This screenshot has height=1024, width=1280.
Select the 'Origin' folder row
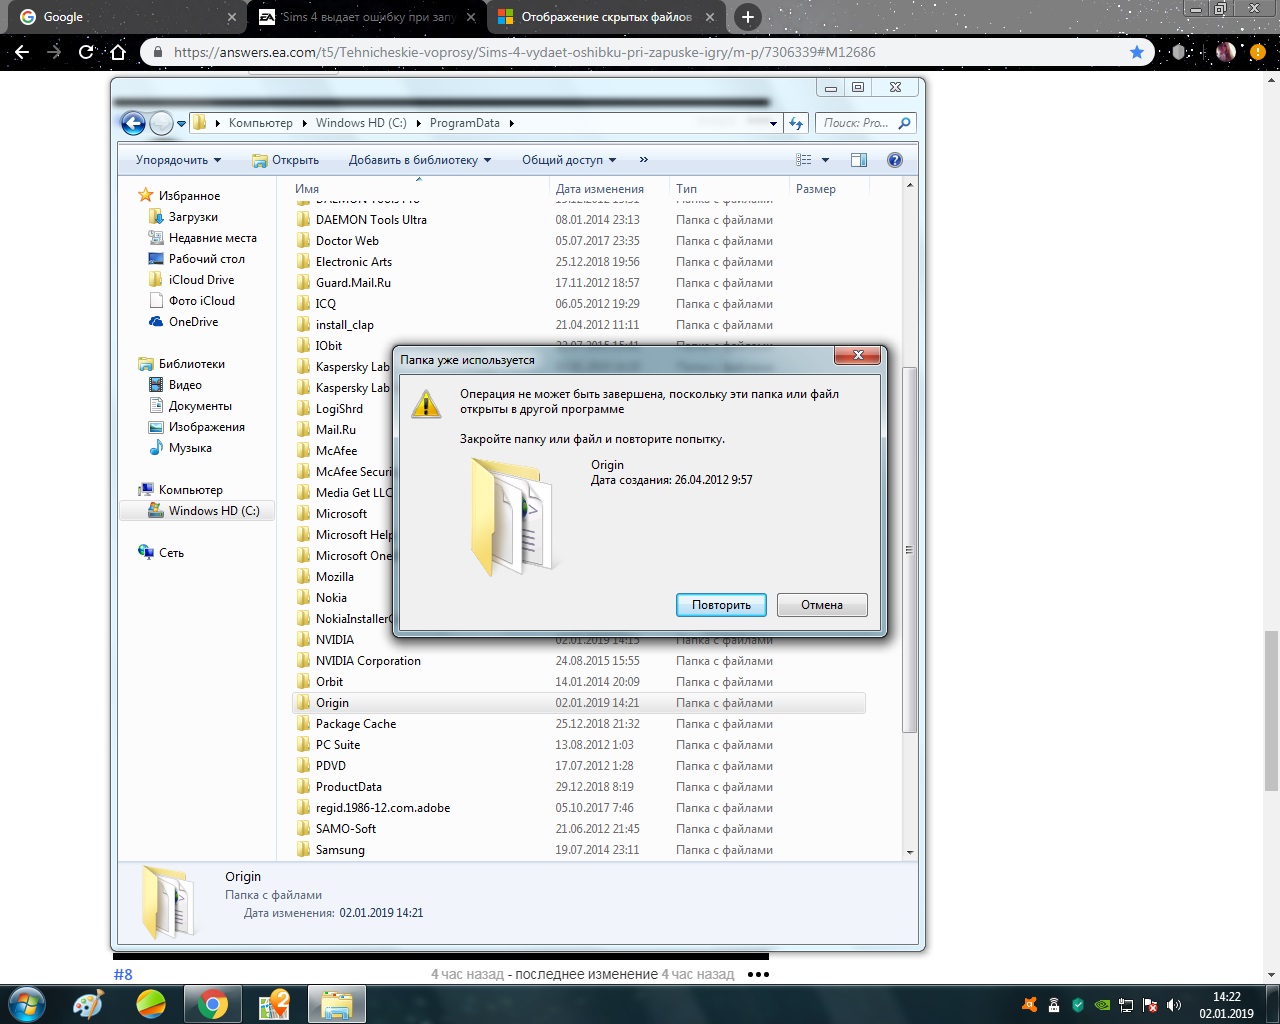tap(580, 703)
